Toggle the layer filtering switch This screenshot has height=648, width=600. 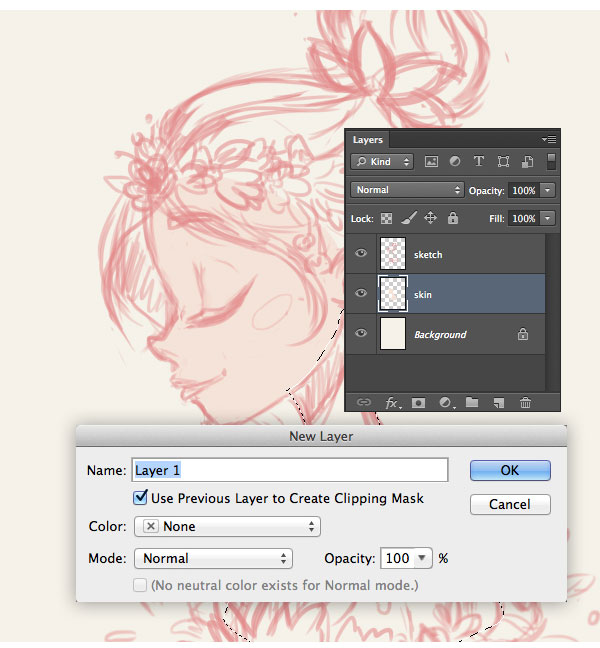(x=551, y=161)
